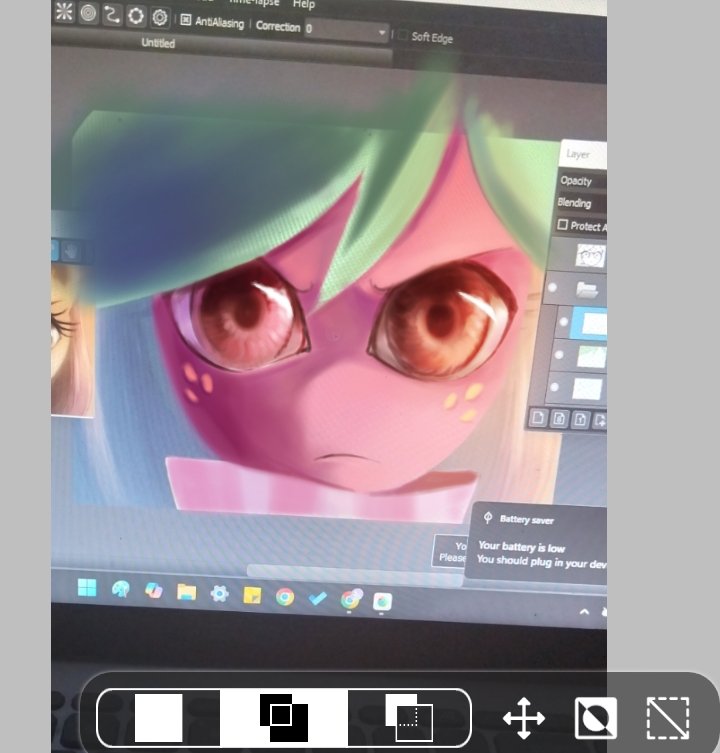
Task: Open the second Chrome profile taskbar icon
Action: (x=351, y=599)
